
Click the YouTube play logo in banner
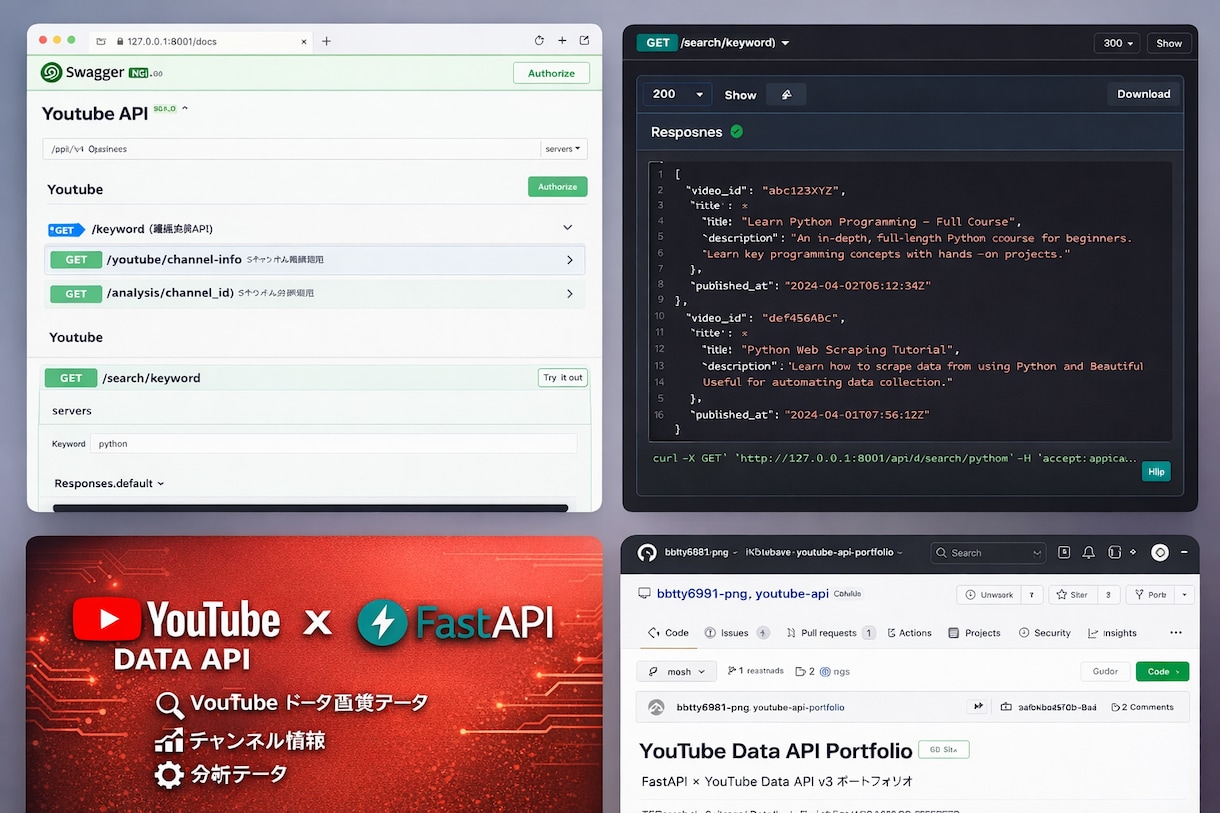click(x=107, y=620)
